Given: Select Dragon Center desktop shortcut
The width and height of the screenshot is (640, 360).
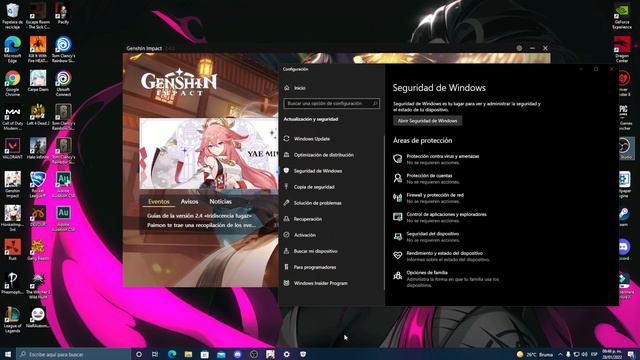Looking at the screenshot, I should (622, 50).
